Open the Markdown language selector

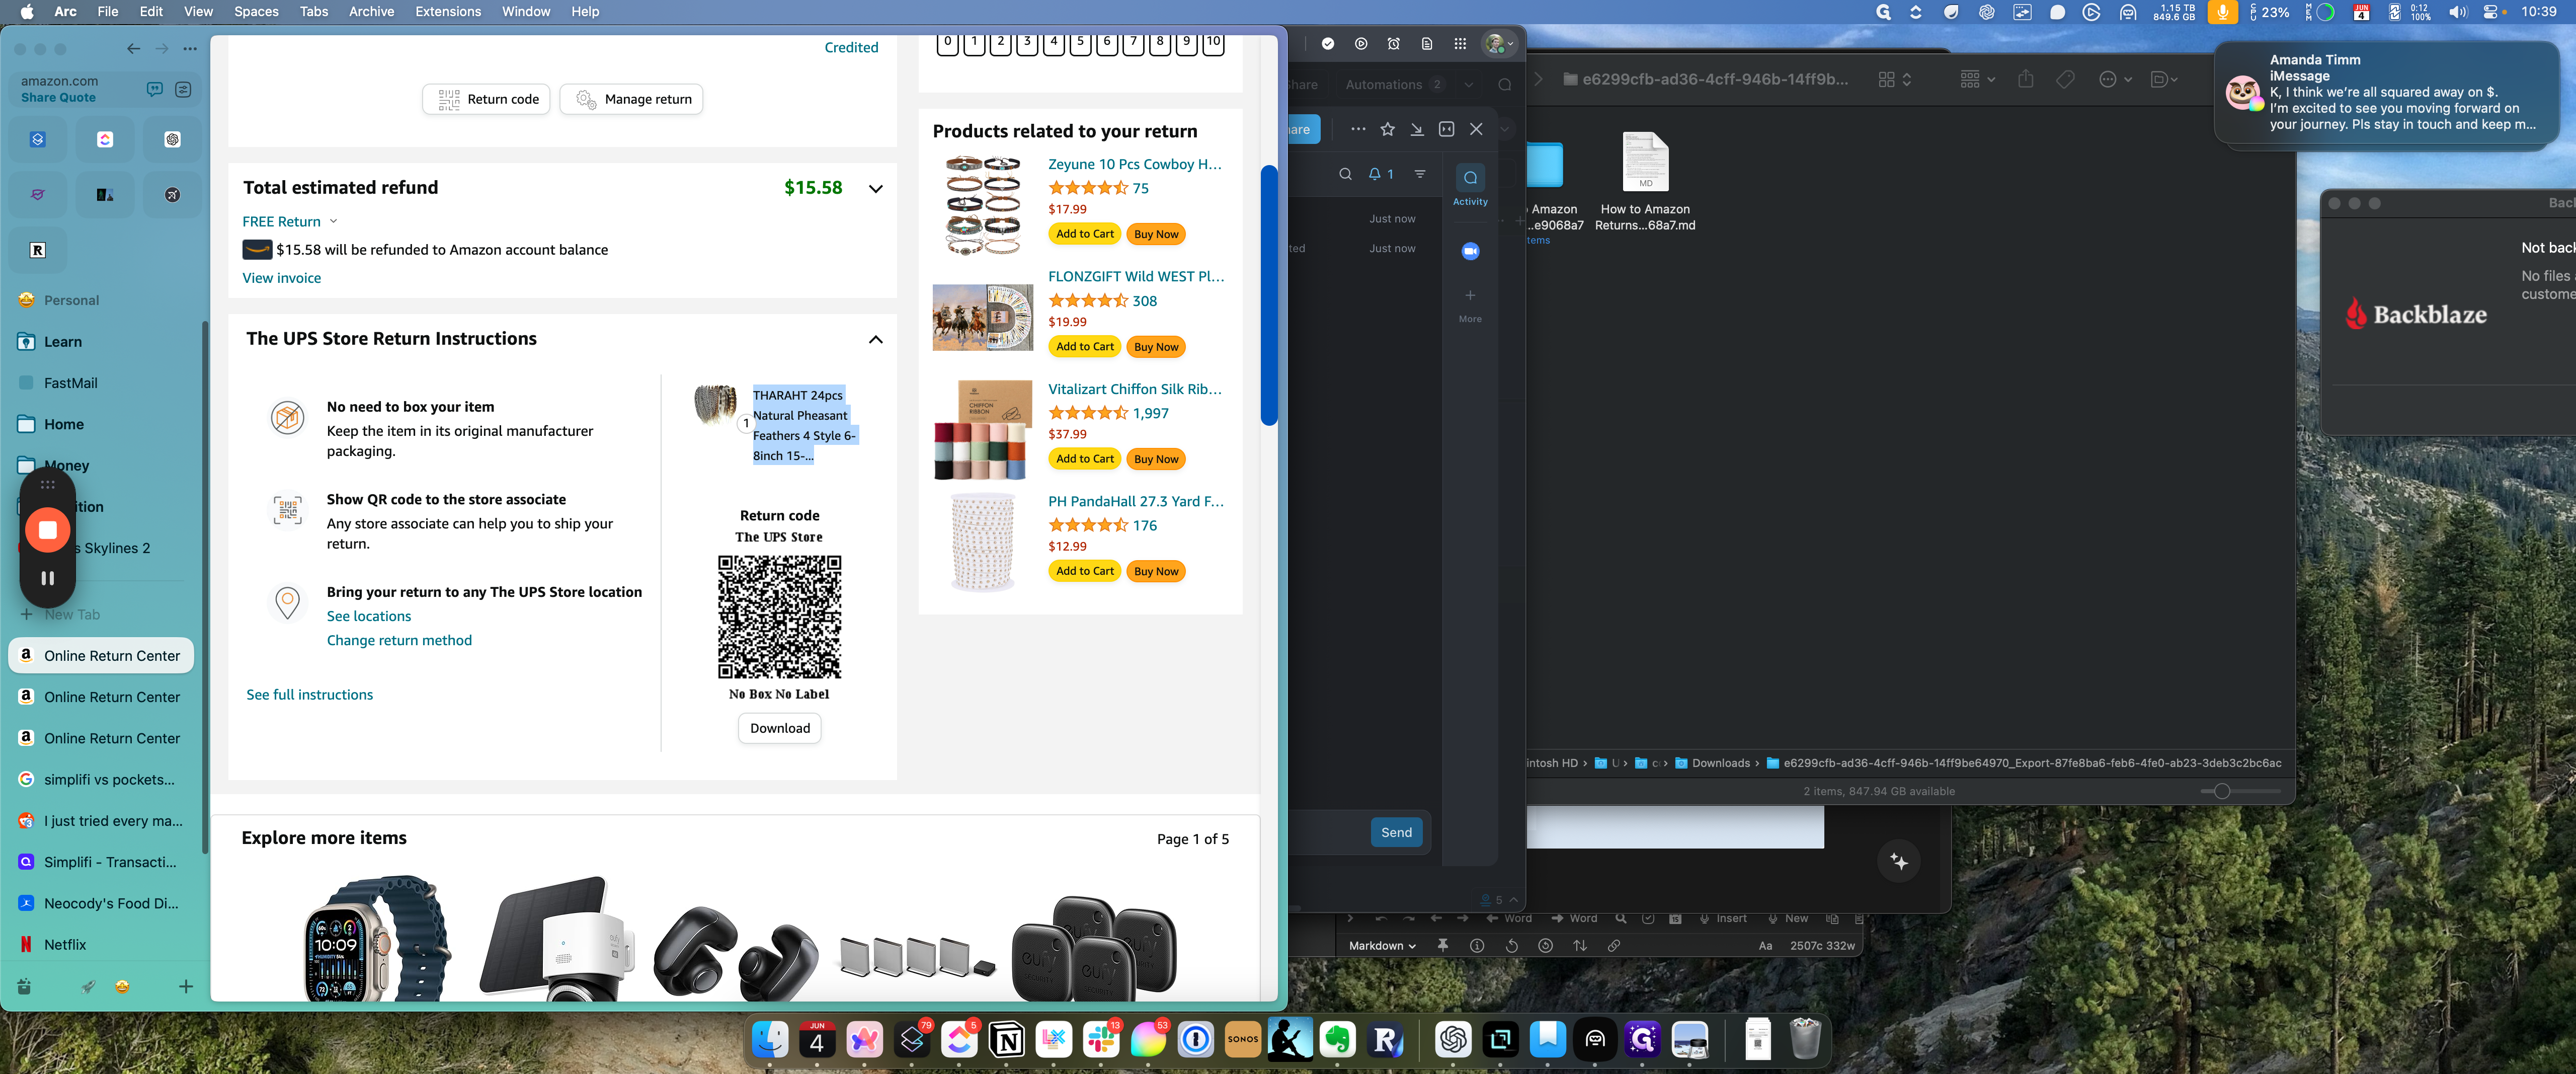(1381, 945)
